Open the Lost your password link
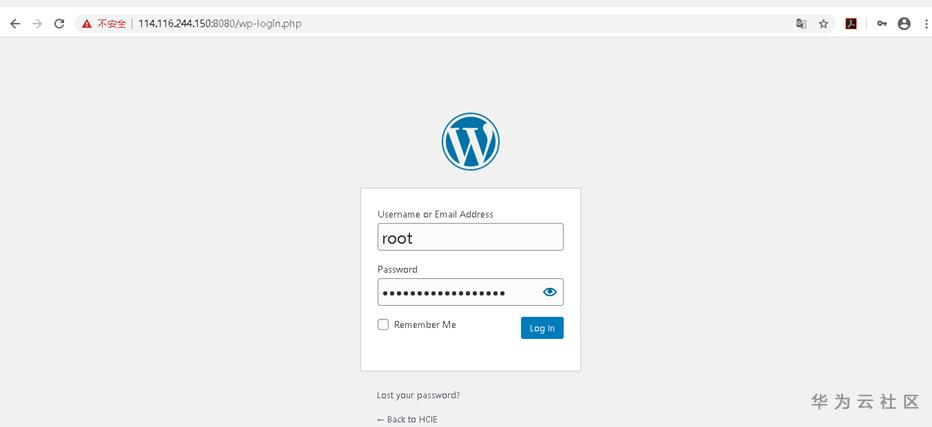 click(418, 395)
